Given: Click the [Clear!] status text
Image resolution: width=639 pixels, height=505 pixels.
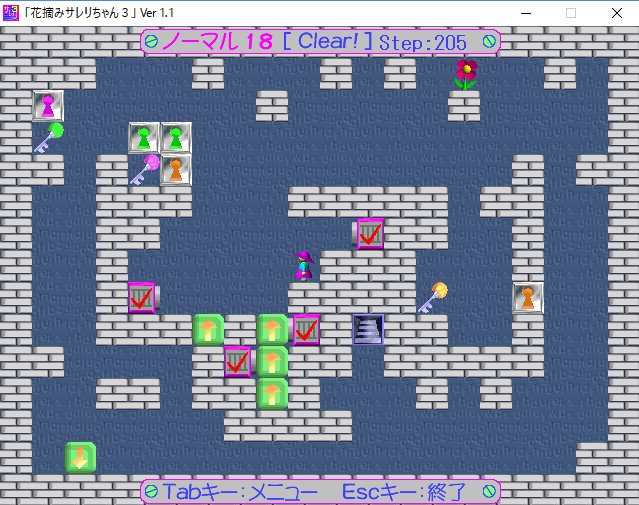Looking at the screenshot, I should point(328,42).
